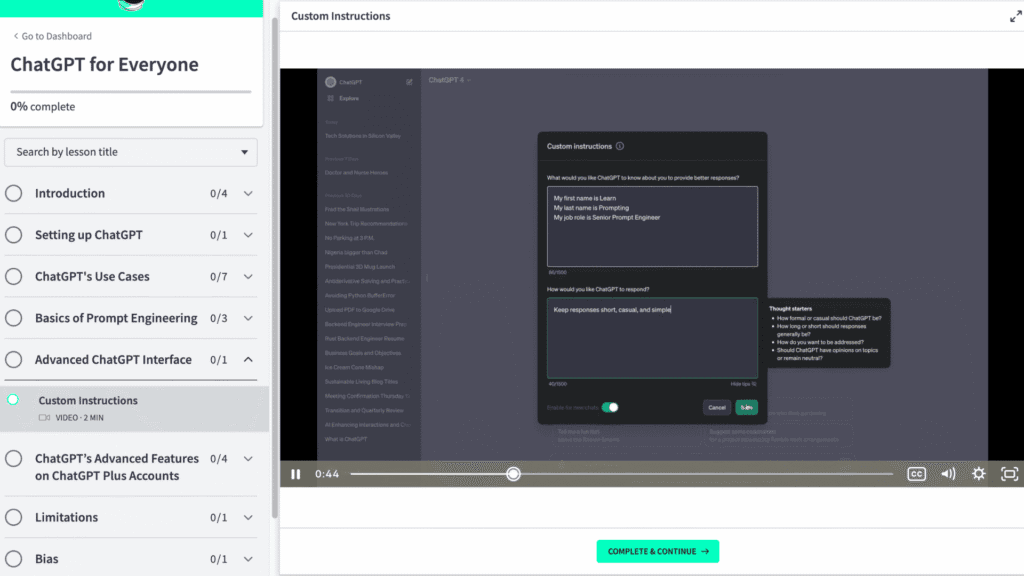
Task: Mark Setting up ChatGPT circle
Action: (x=14, y=235)
